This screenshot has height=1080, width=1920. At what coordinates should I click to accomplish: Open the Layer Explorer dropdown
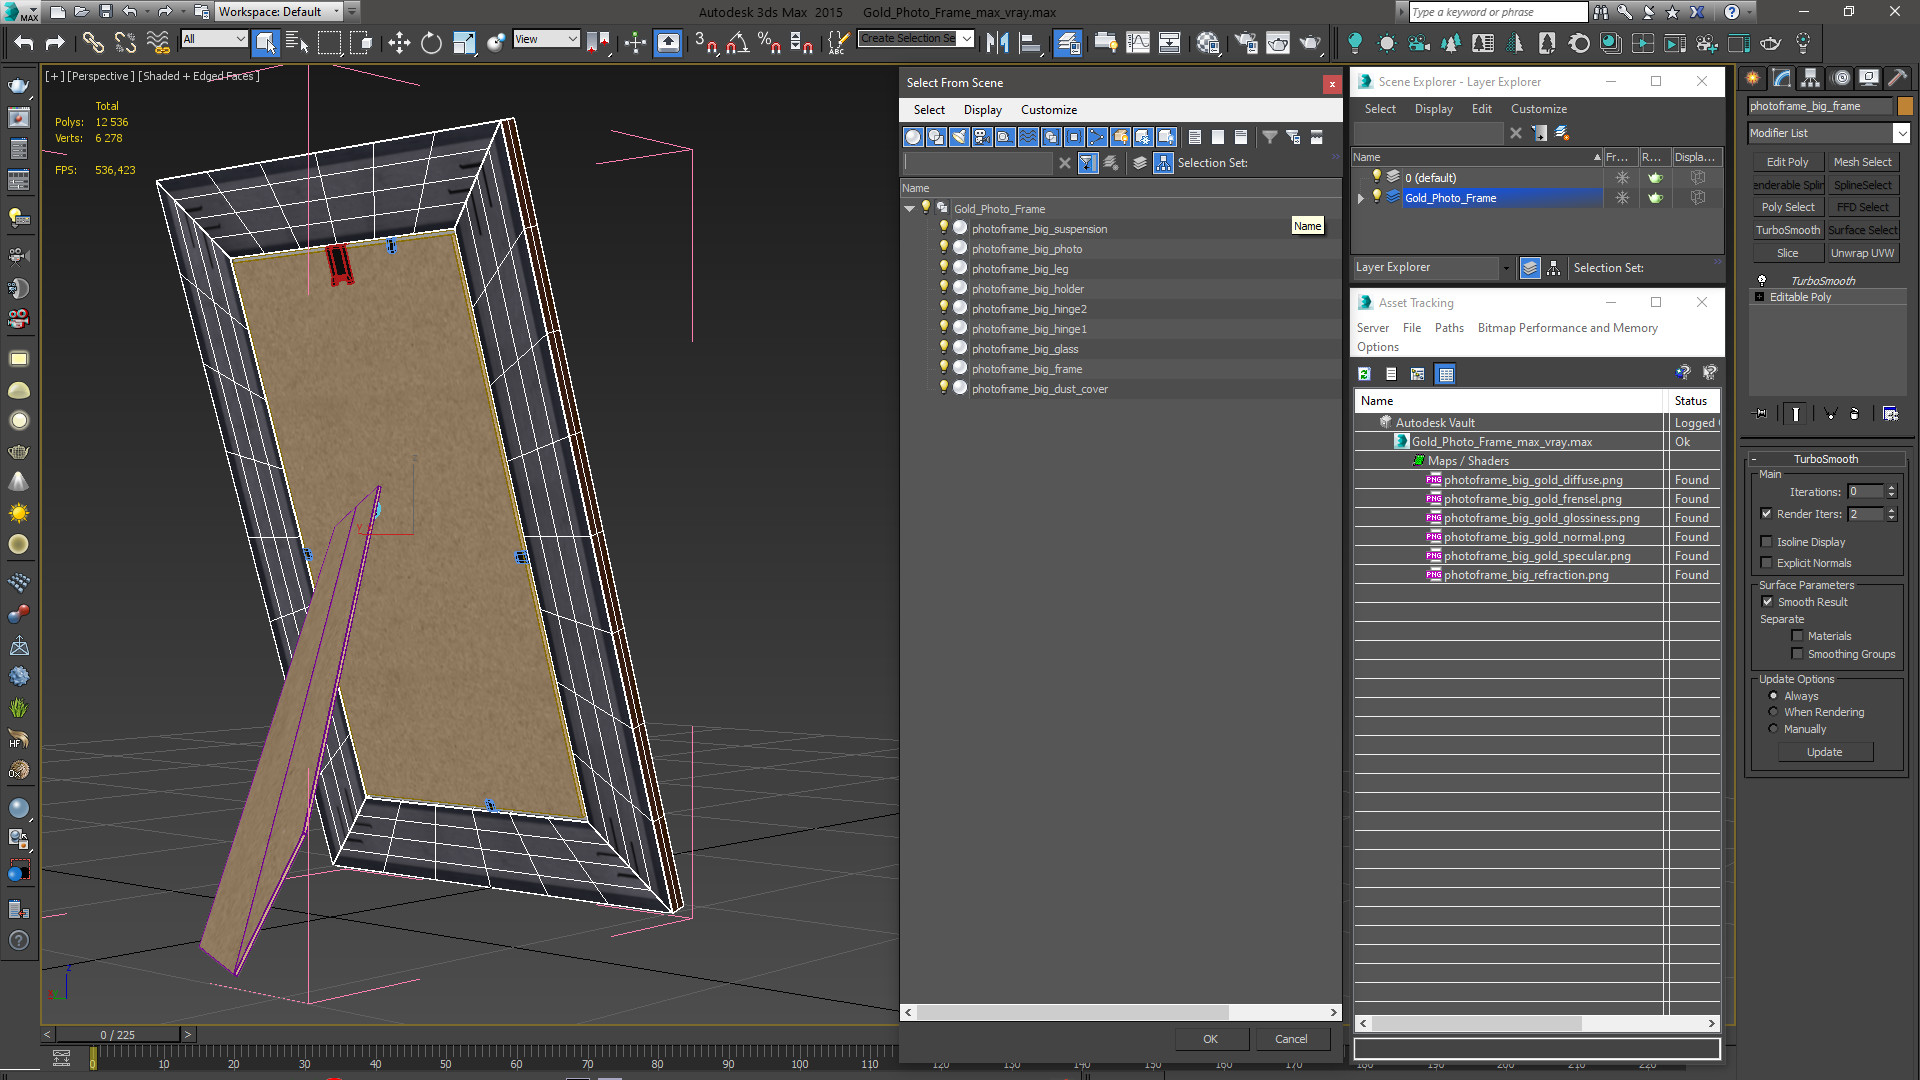click(1432, 268)
